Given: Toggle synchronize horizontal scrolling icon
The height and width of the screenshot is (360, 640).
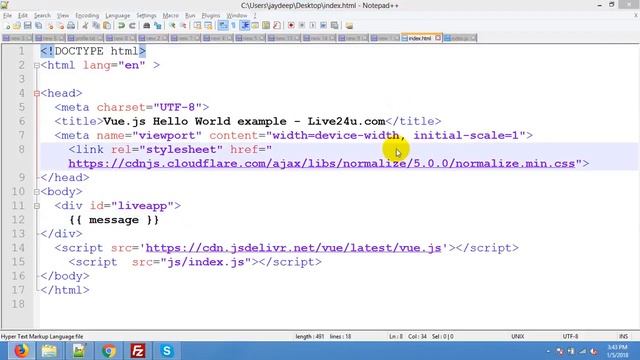Looking at the screenshot, I should (x=208, y=26).
